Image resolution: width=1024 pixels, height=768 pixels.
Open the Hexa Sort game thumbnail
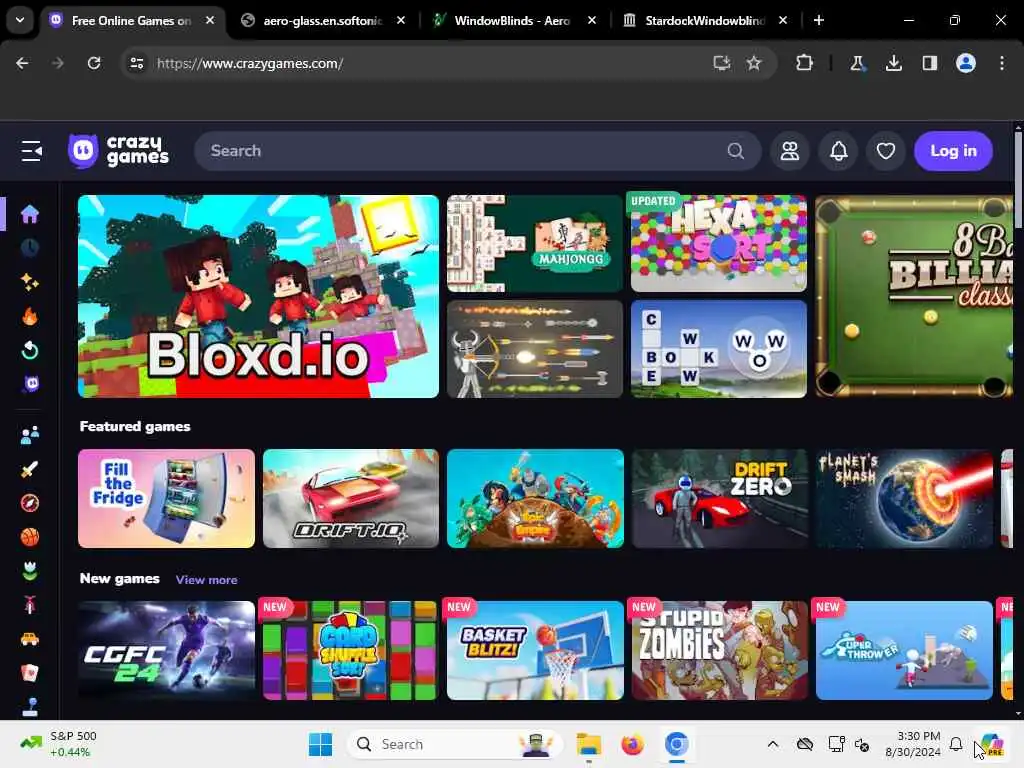[x=718, y=243]
